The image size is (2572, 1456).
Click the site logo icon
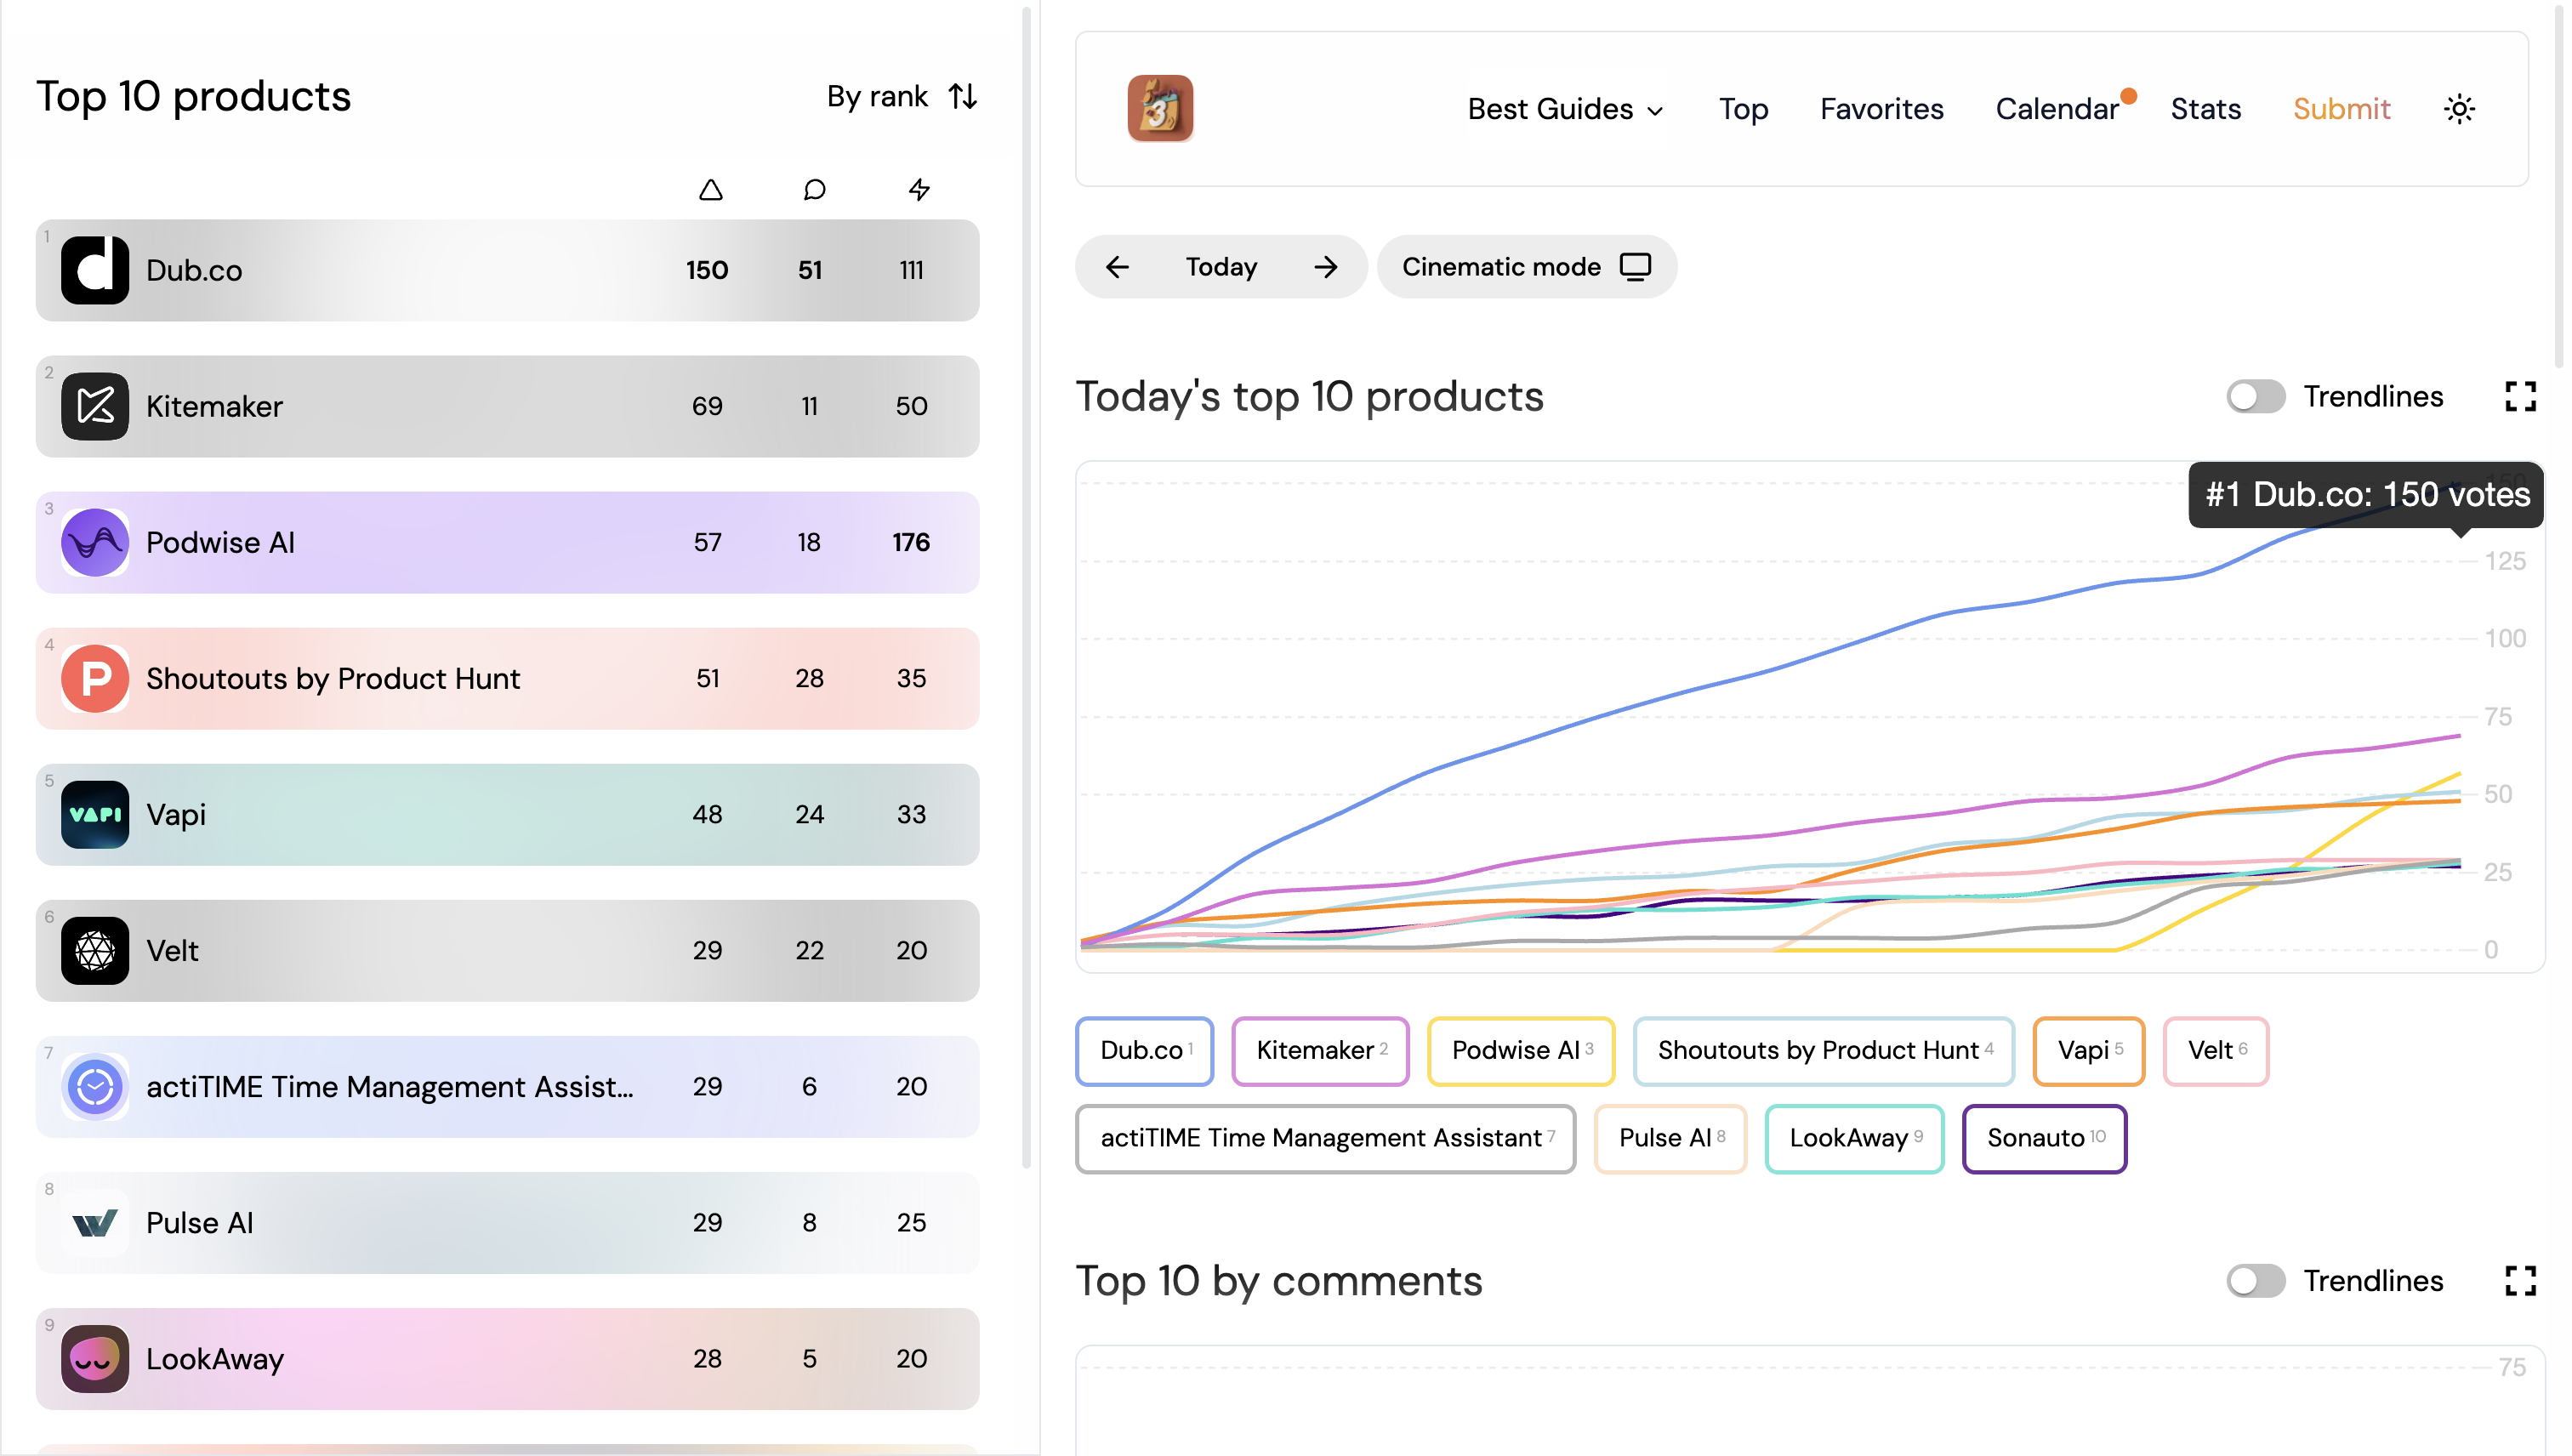1160,108
